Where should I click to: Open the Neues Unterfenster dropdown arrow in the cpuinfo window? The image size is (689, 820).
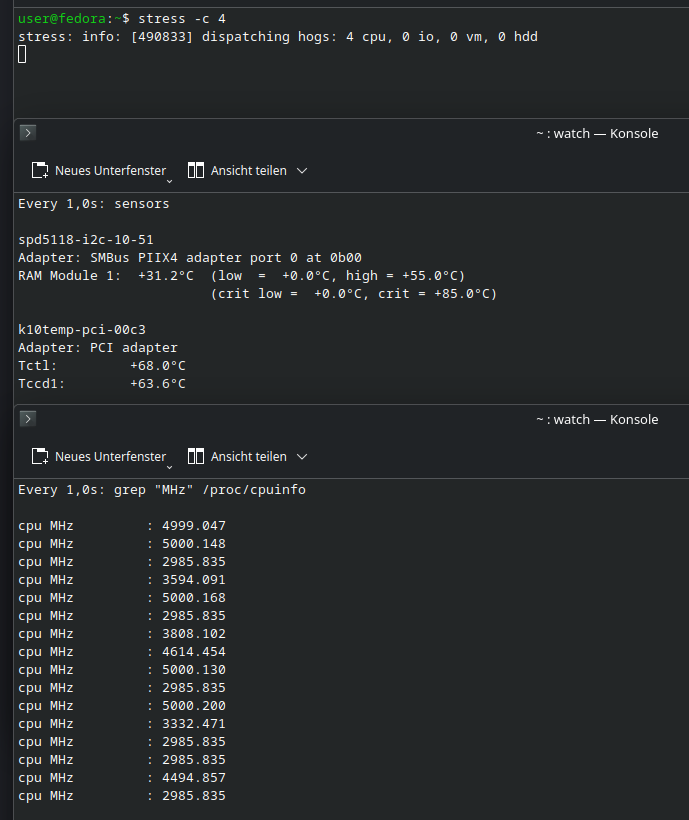(x=169, y=467)
